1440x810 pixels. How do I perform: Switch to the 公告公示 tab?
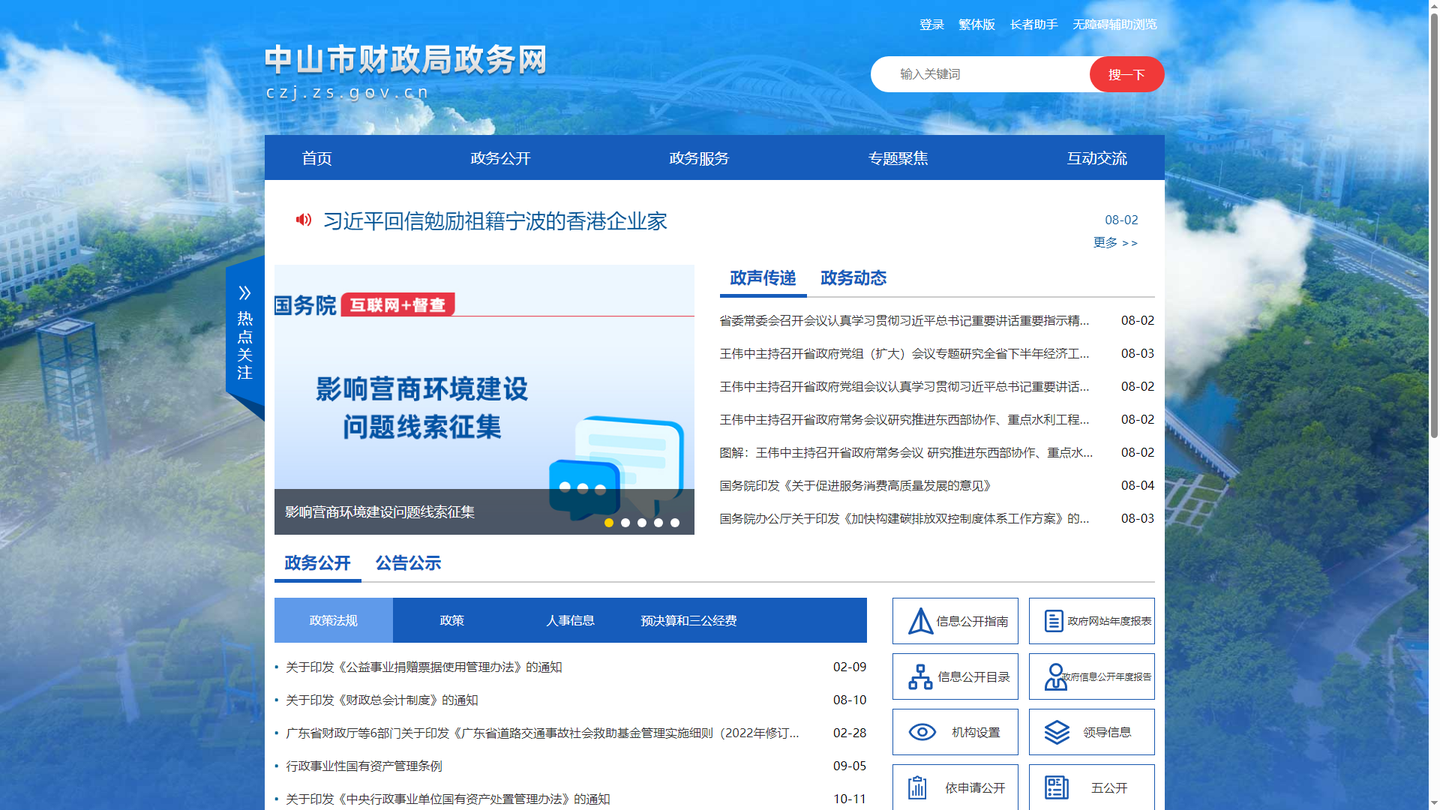click(x=408, y=563)
